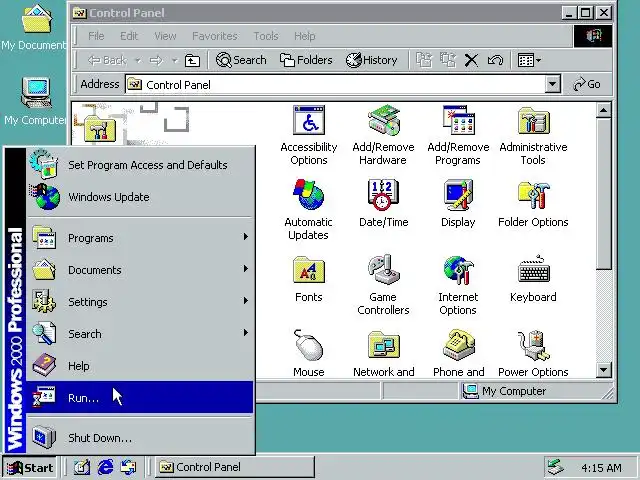The width and height of the screenshot is (640, 480).
Task: Open the File menu
Action: click(96, 36)
